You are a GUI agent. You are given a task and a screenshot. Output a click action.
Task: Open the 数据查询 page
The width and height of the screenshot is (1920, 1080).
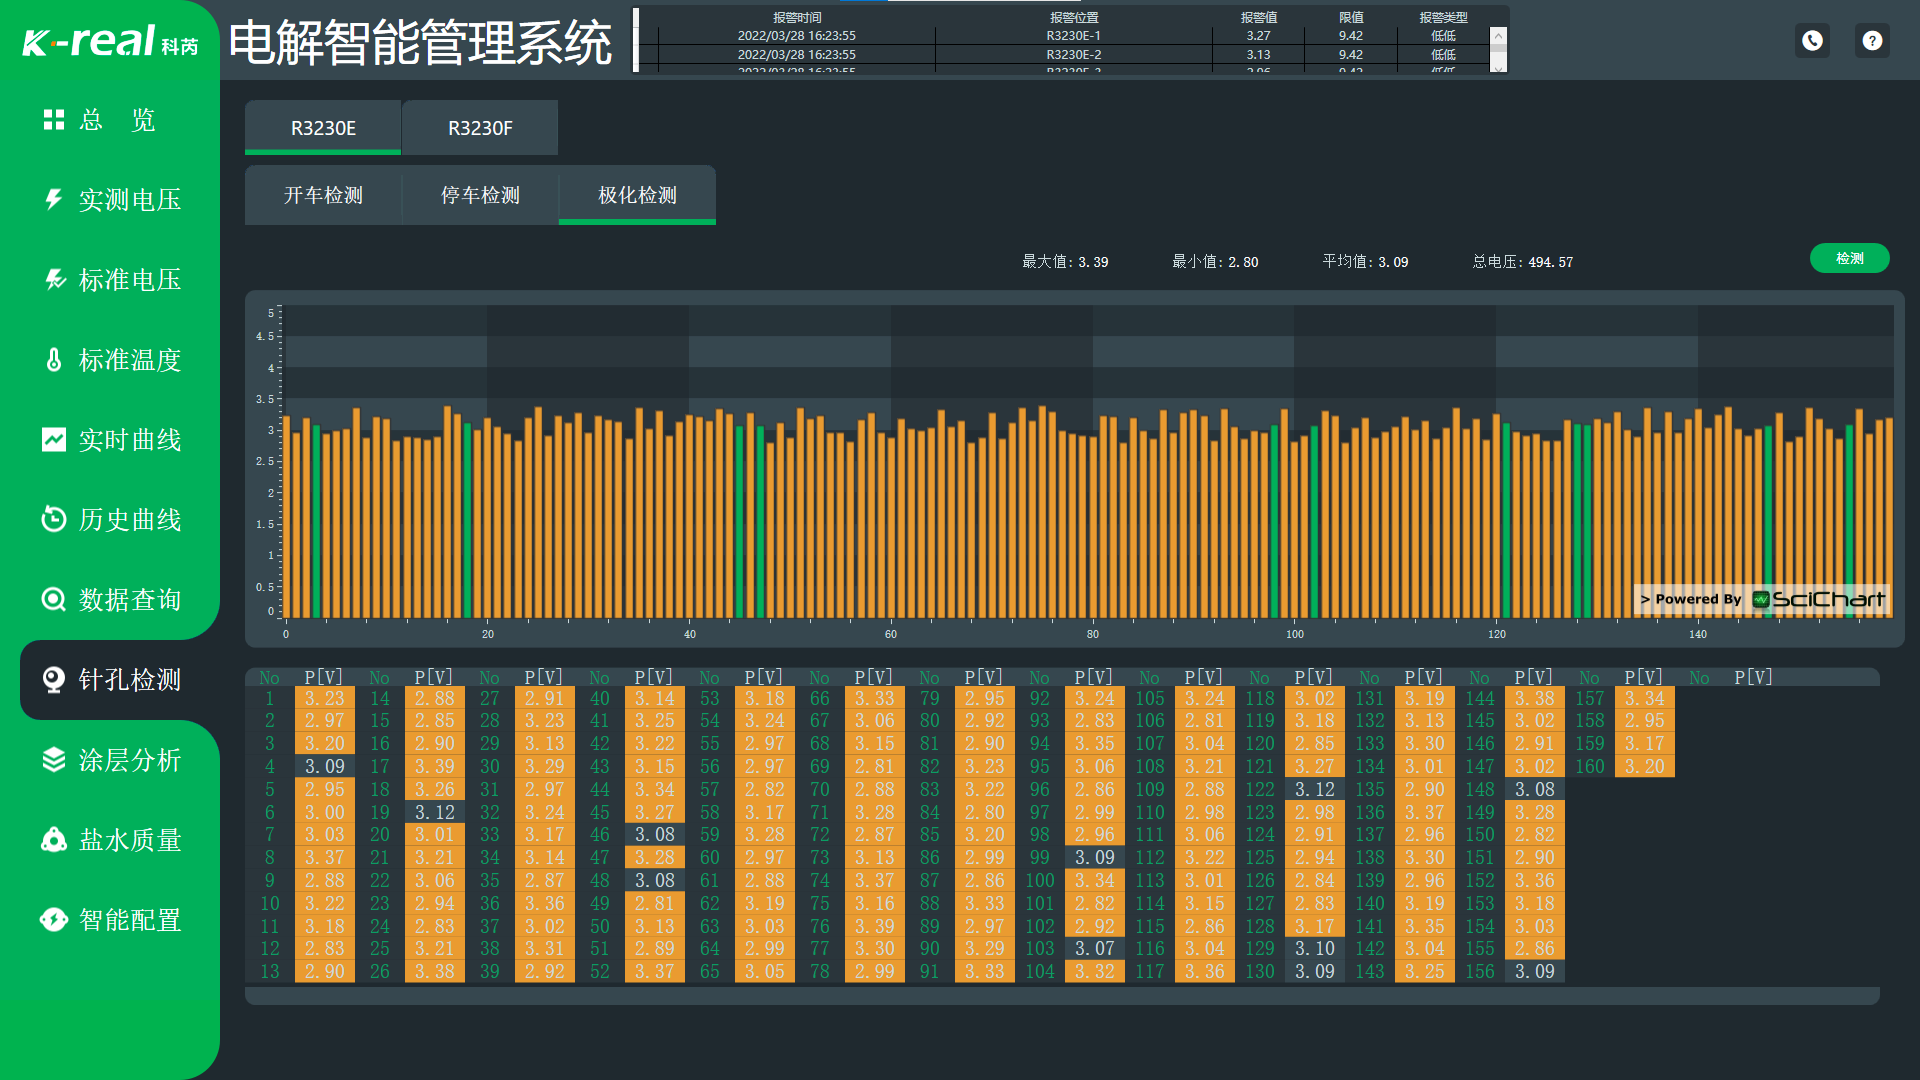[110, 600]
